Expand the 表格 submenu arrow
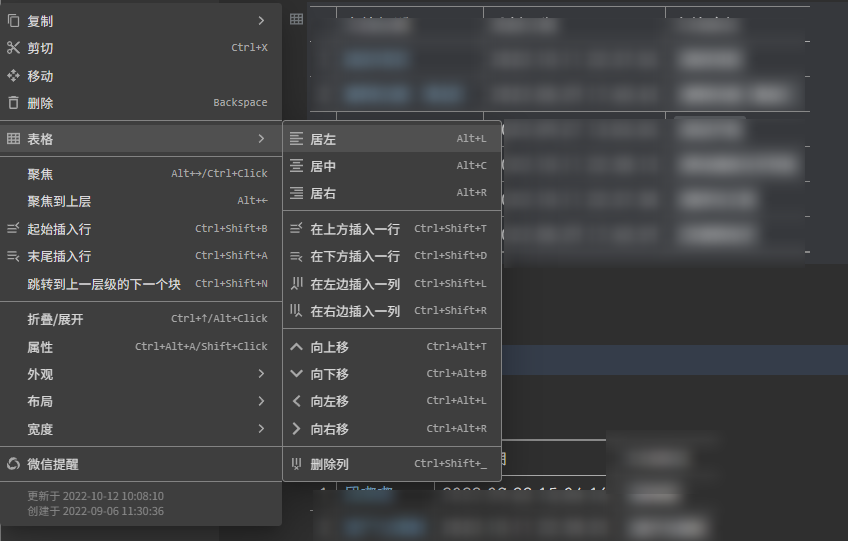This screenshot has width=848, height=541. point(261,138)
